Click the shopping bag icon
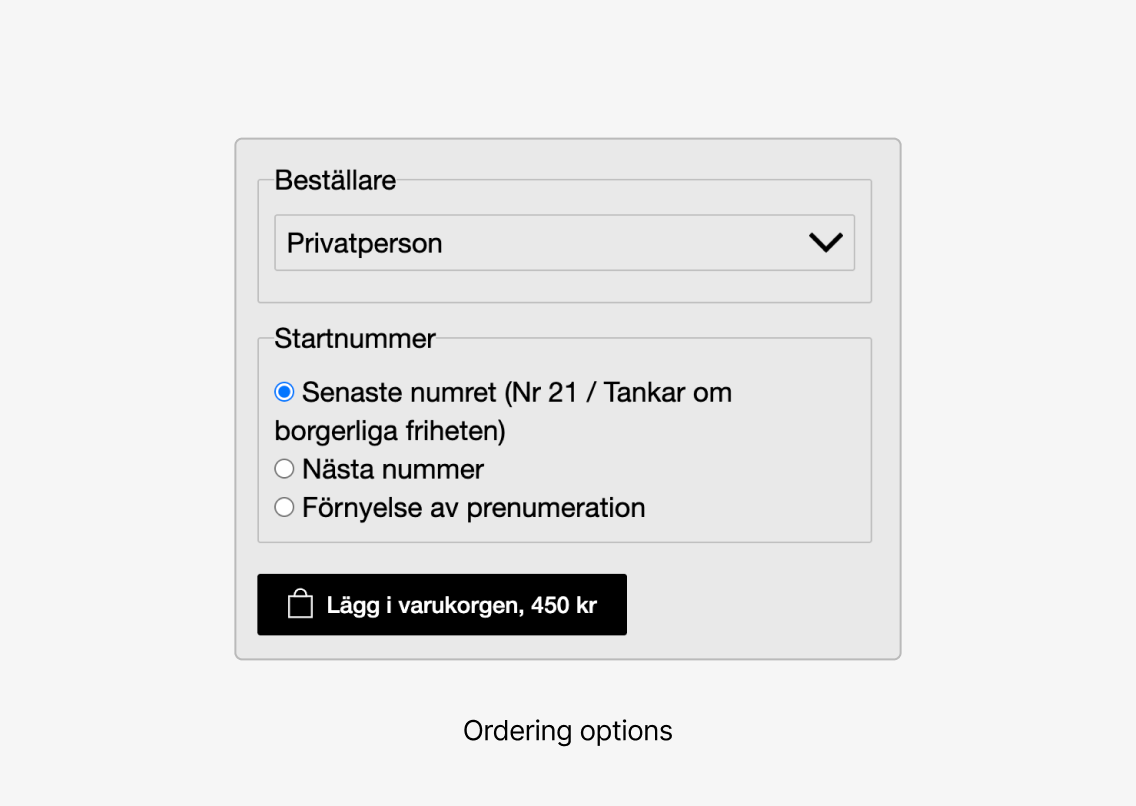 point(300,604)
